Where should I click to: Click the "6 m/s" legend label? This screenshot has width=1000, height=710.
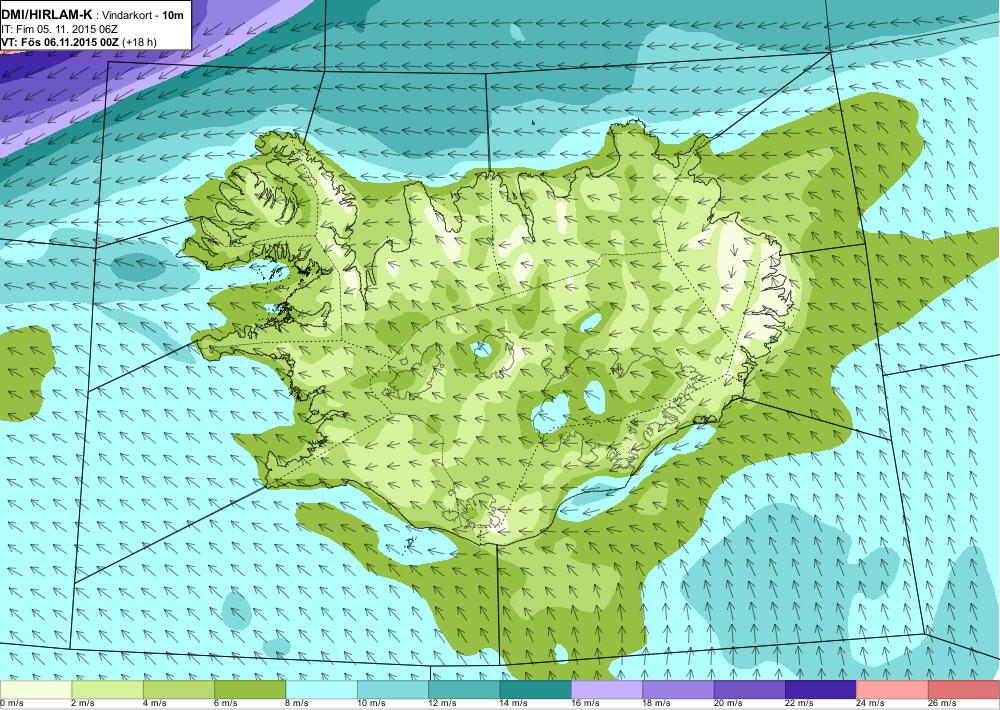coord(226,703)
